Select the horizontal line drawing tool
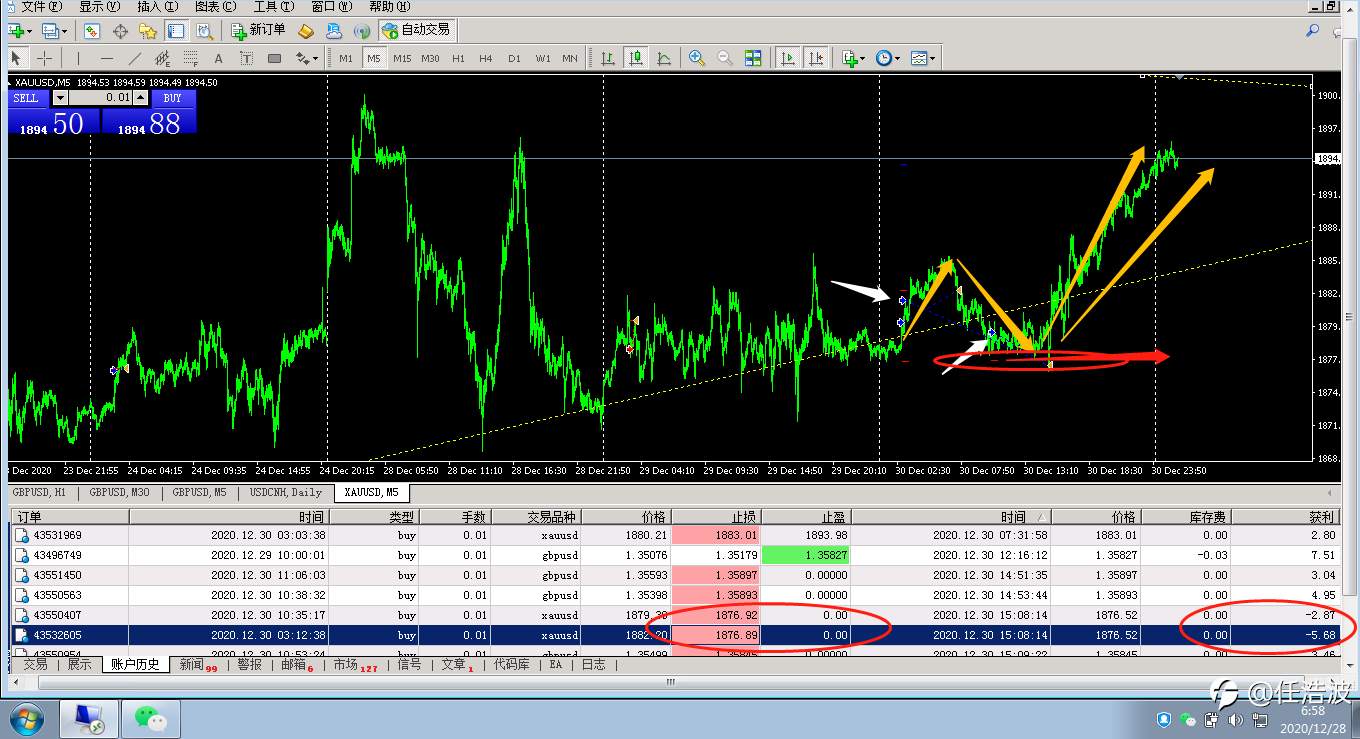 coord(108,58)
